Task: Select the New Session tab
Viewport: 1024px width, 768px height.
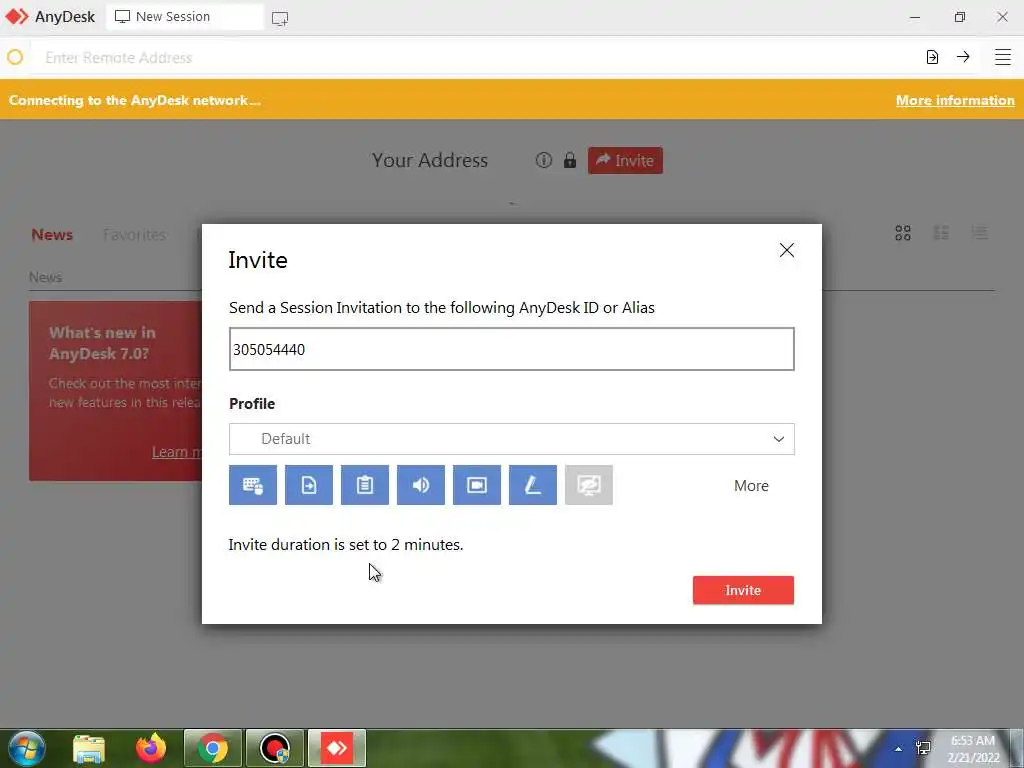Action: pyautogui.click(x=185, y=17)
